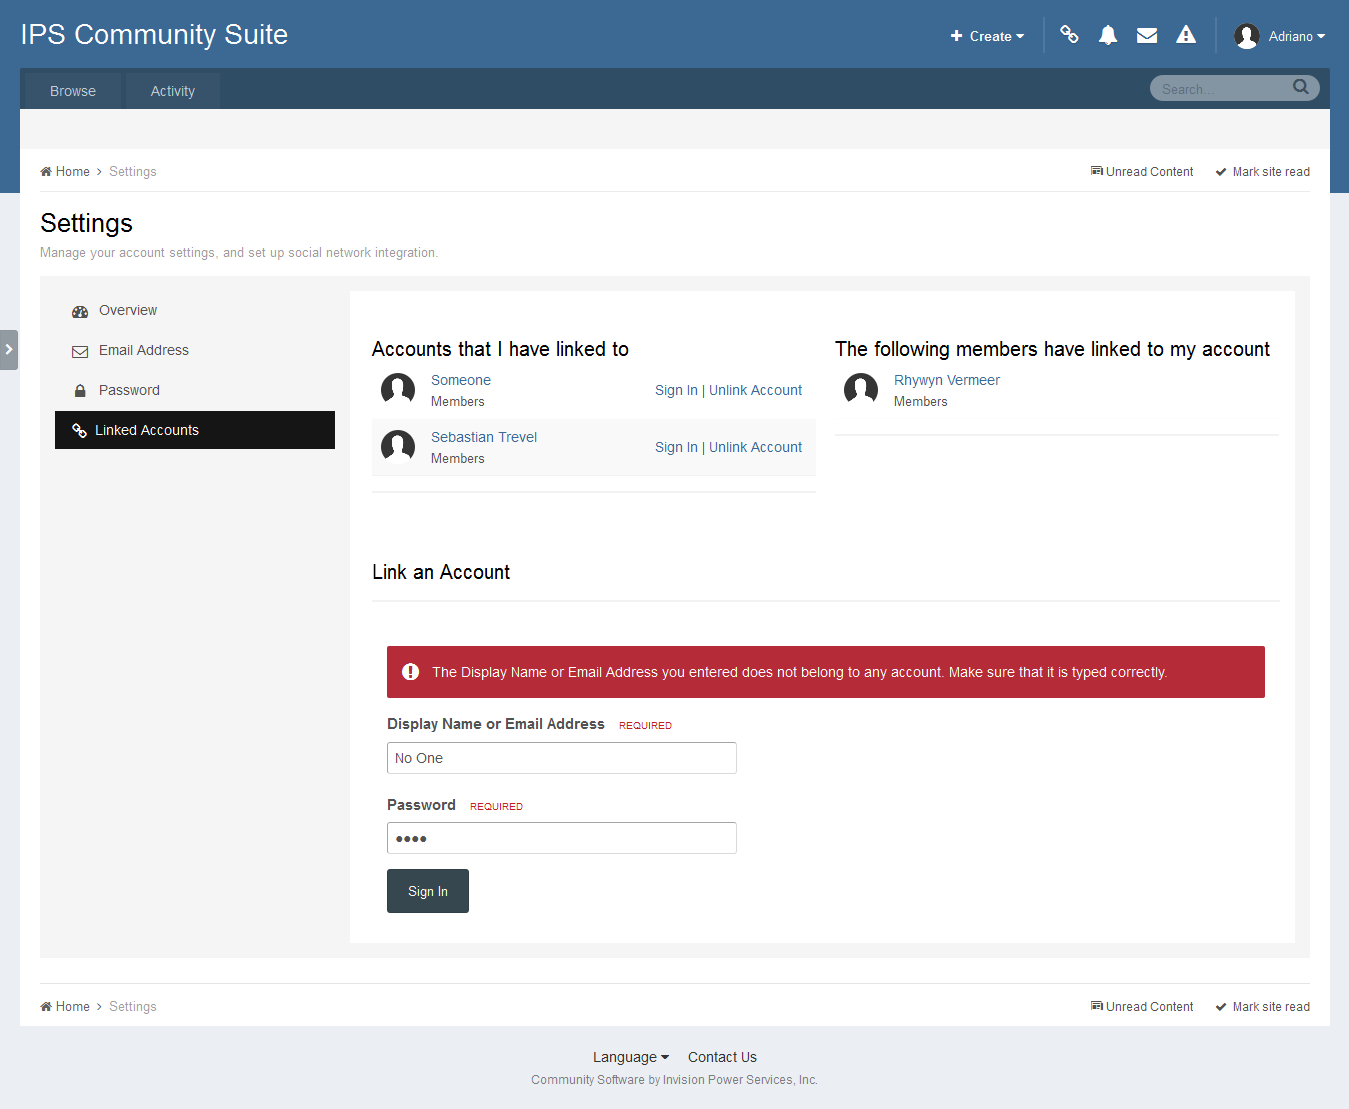Image resolution: width=1349 pixels, height=1109 pixels.
Task: Open Community Software by Invision Power Services link
Action: 674,1080
